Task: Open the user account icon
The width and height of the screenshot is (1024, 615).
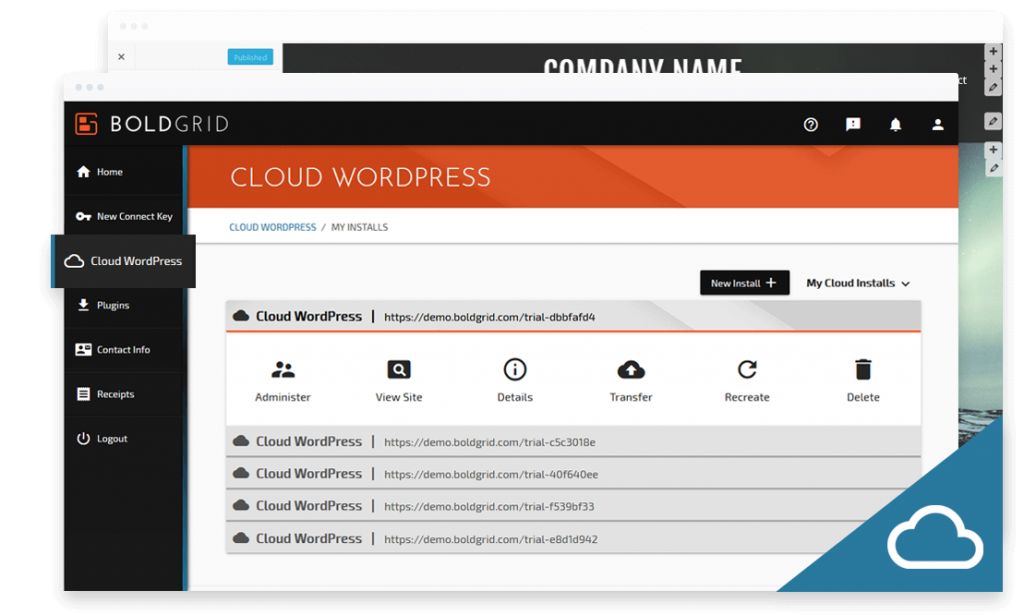Action: point(937,124)
